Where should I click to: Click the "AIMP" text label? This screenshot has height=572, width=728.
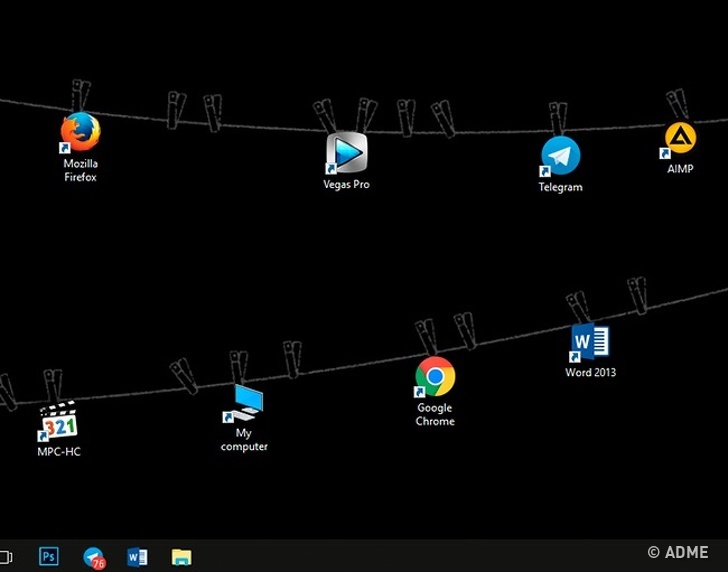pyautogui.click(x=680, y=169)
